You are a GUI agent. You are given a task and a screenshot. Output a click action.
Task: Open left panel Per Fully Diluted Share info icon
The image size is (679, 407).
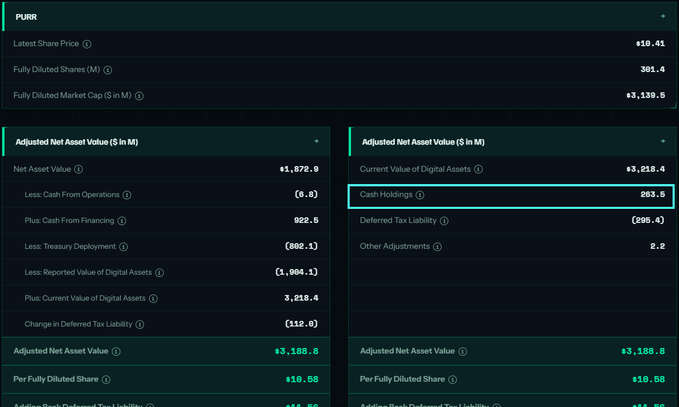[x=106, y=380]
